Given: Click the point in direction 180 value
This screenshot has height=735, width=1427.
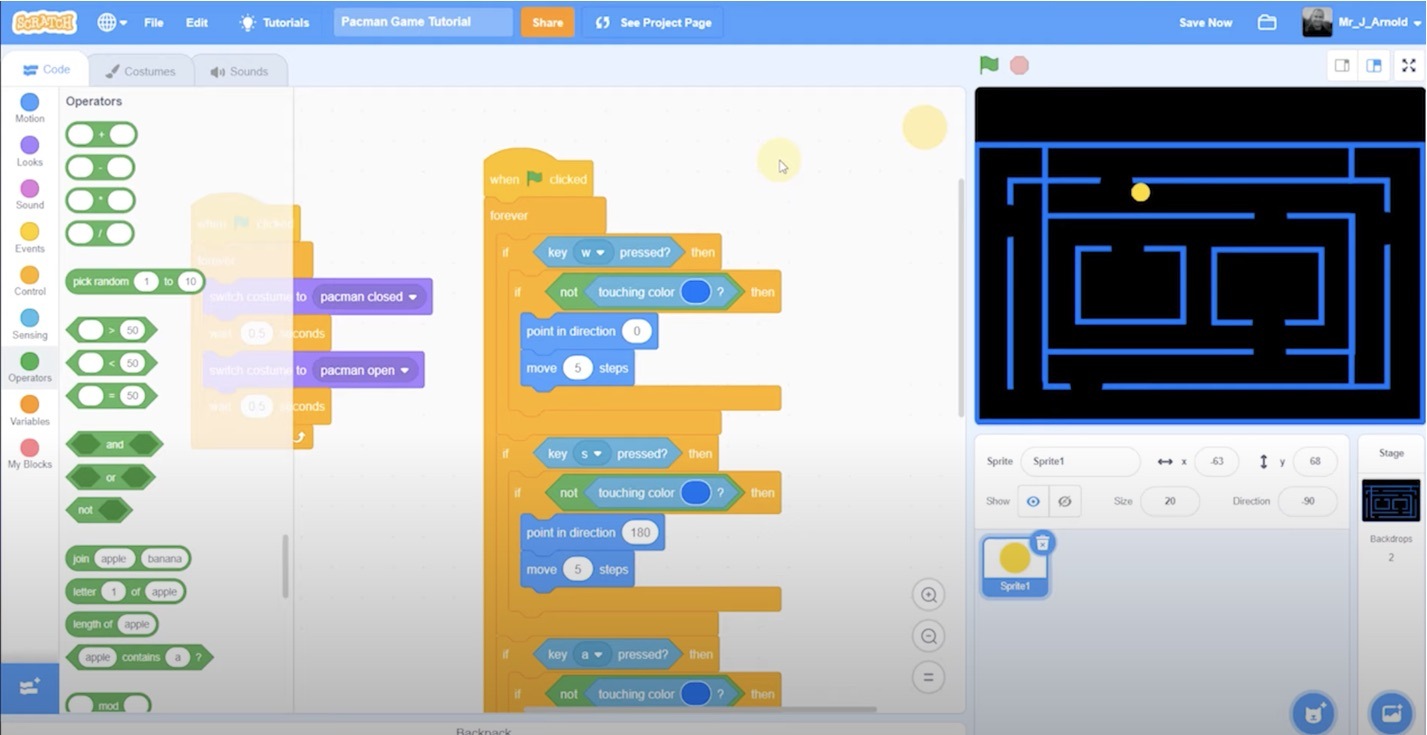Looking at the screenshot, I should tap(639, 533).
